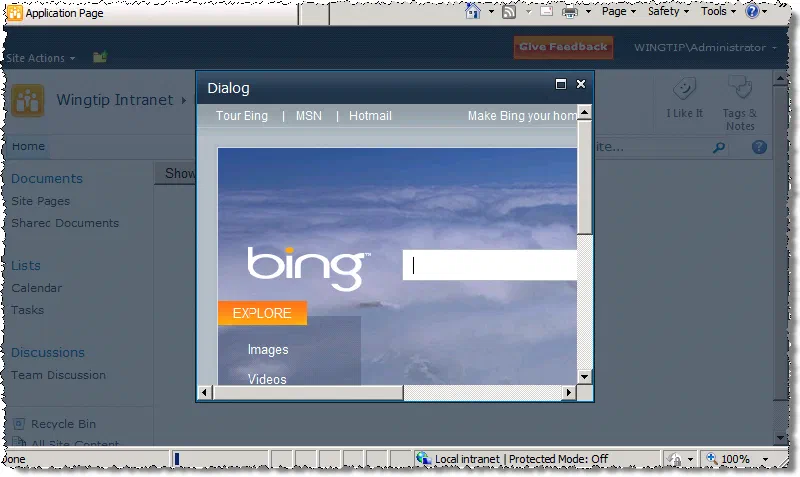Click the IE Help icon

click(752, 11)
